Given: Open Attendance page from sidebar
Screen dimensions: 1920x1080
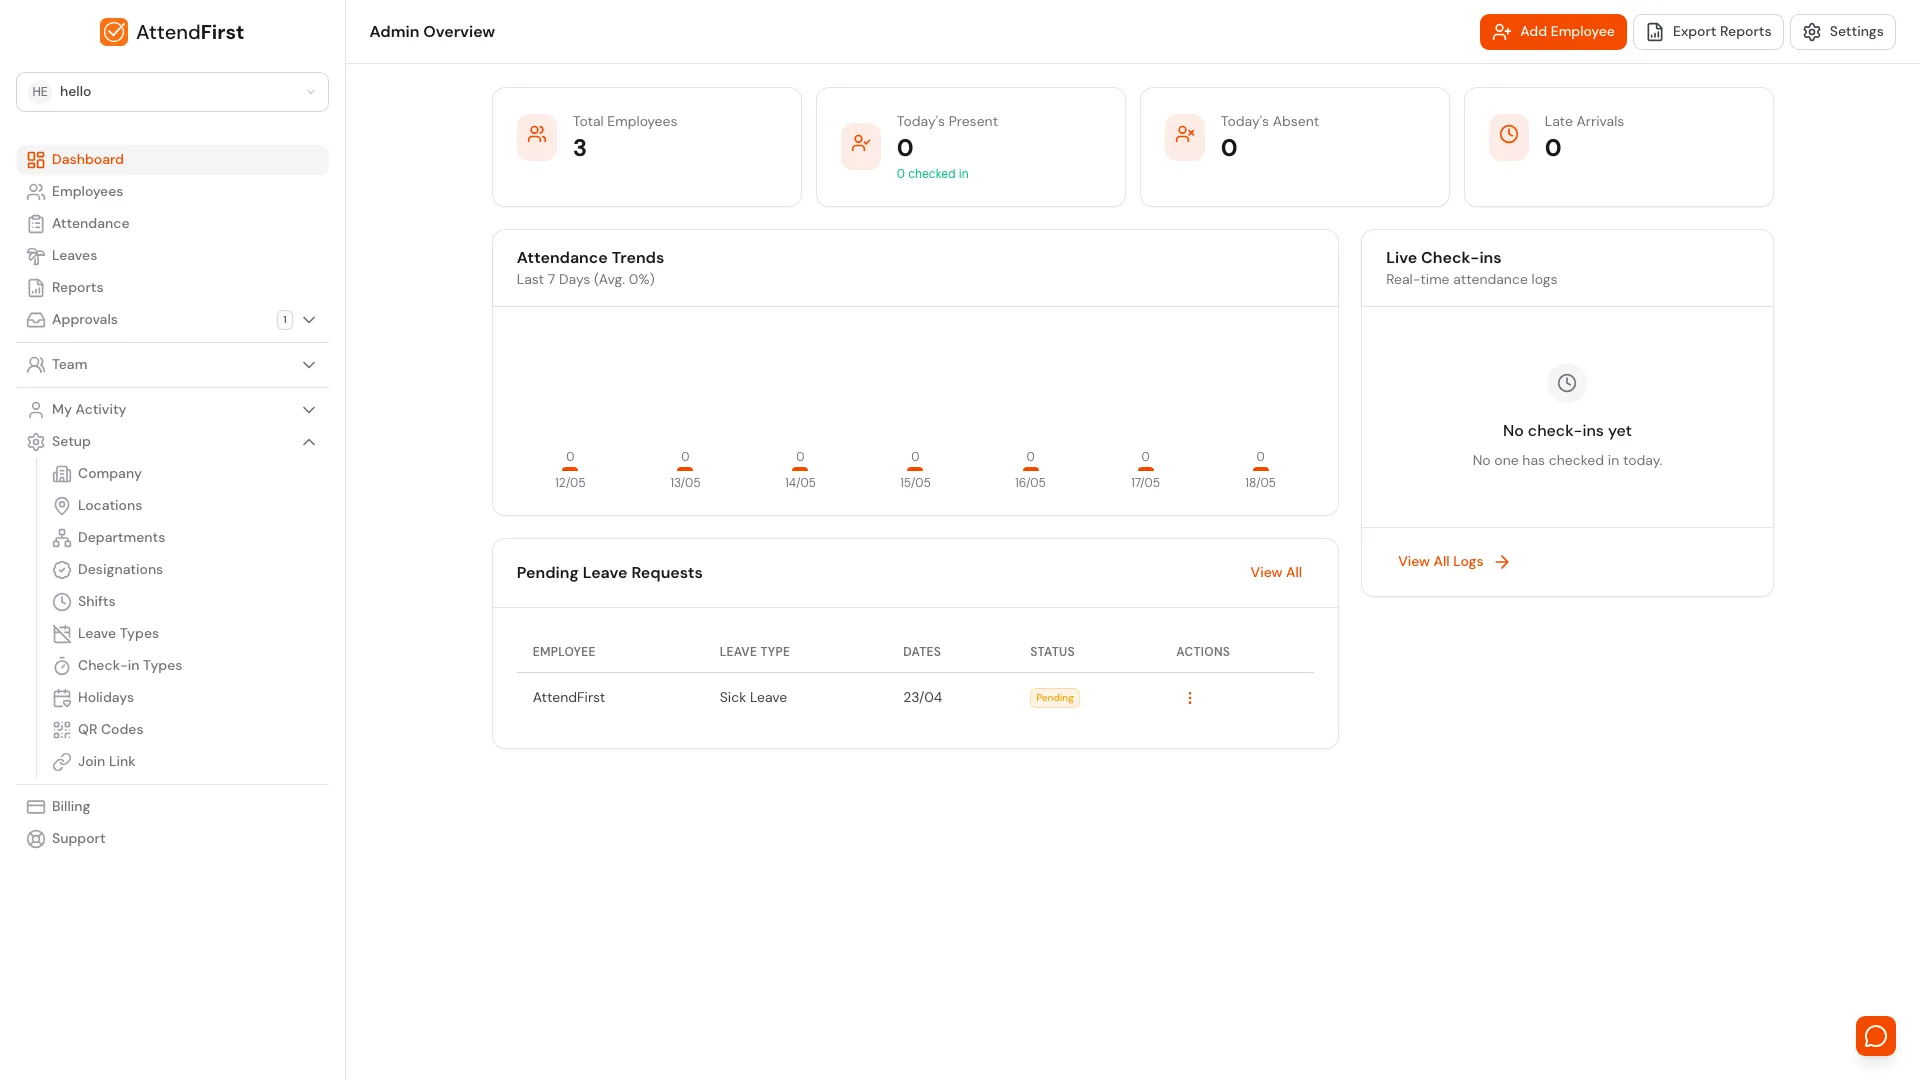Looking at the screenshot, I should pyautogui.click(x=172, y=224).
